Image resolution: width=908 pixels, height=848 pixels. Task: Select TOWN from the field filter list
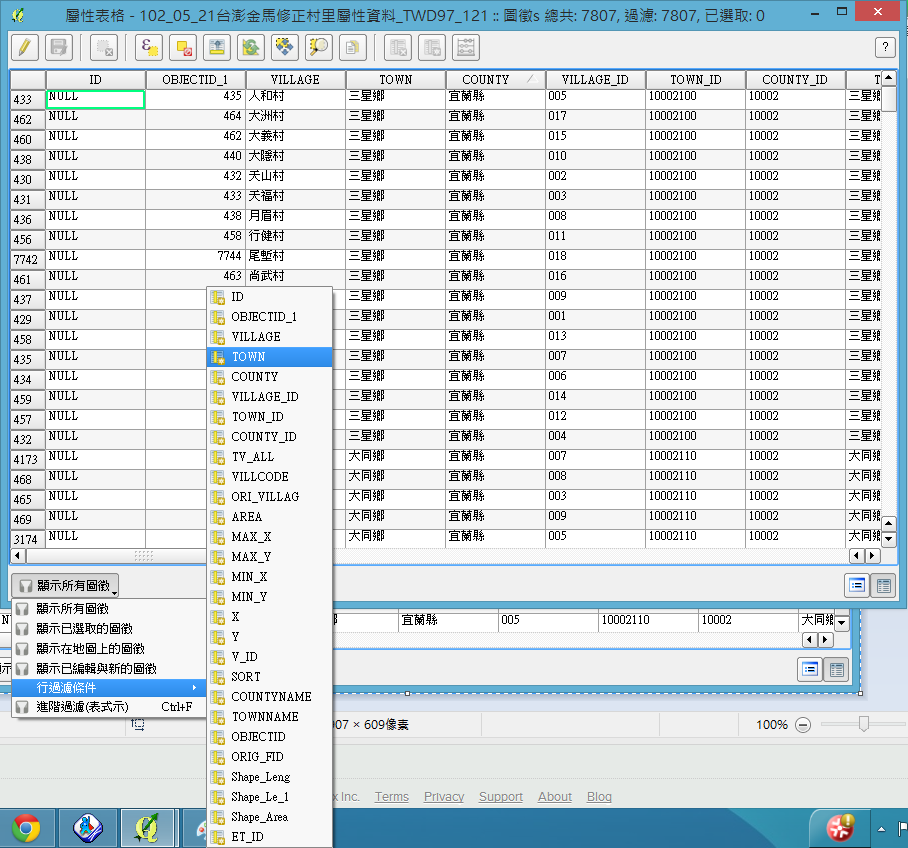click(x=249, y=357)
